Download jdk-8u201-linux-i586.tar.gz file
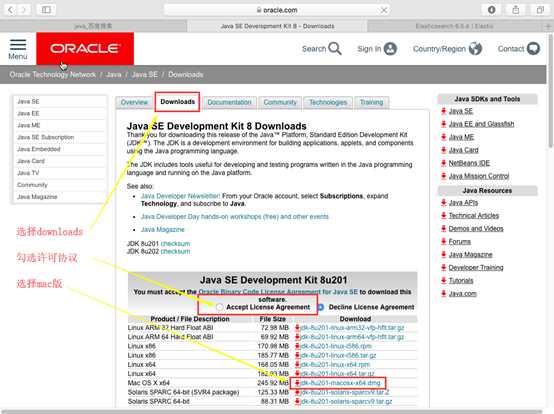Viewport: 554px width, 414px height. pyautogui.click(x=338, y=355)
